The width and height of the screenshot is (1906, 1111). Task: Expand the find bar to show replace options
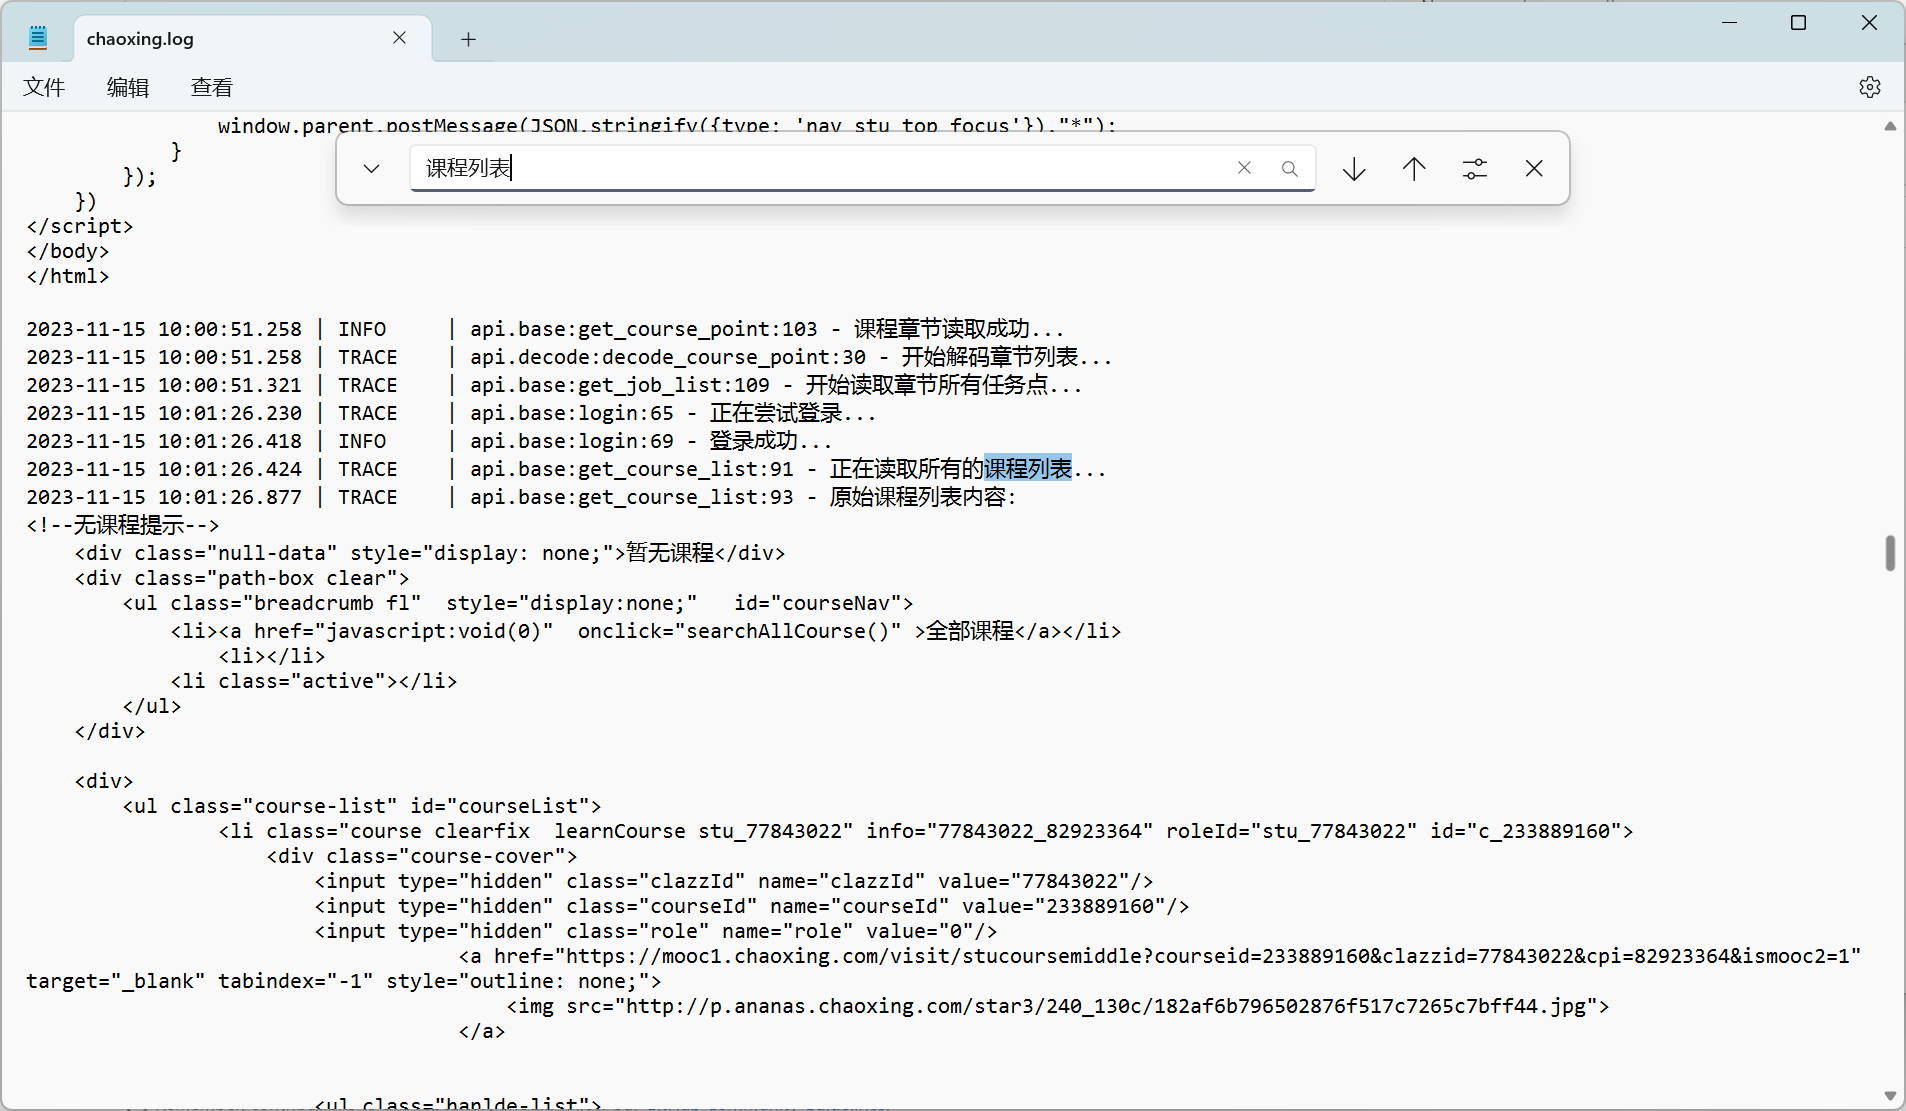pyautogui.click(x=371, y=168)
